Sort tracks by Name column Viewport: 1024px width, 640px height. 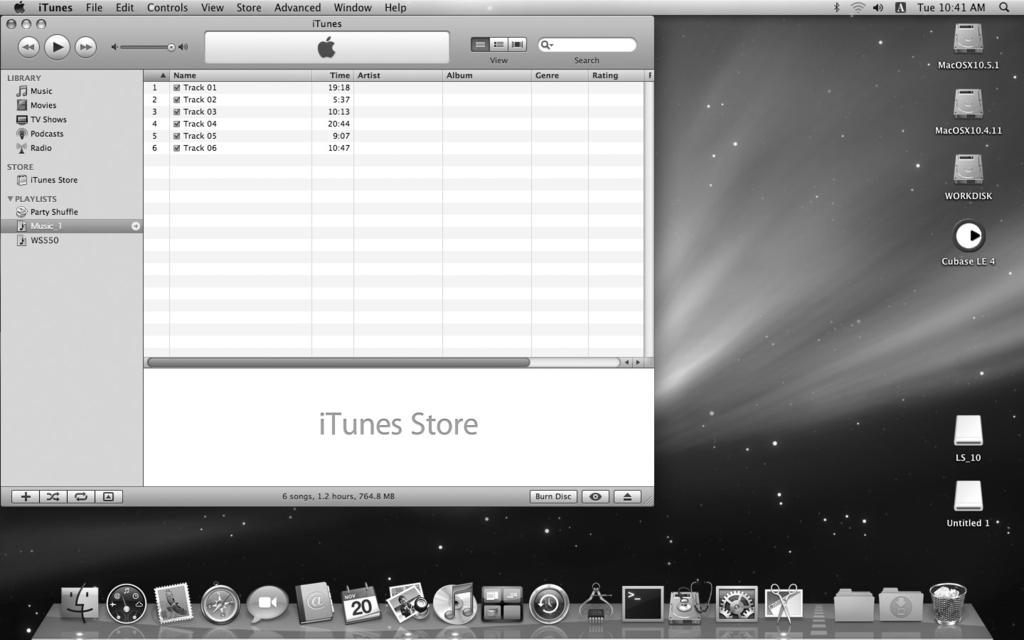[x=240, y=76]
